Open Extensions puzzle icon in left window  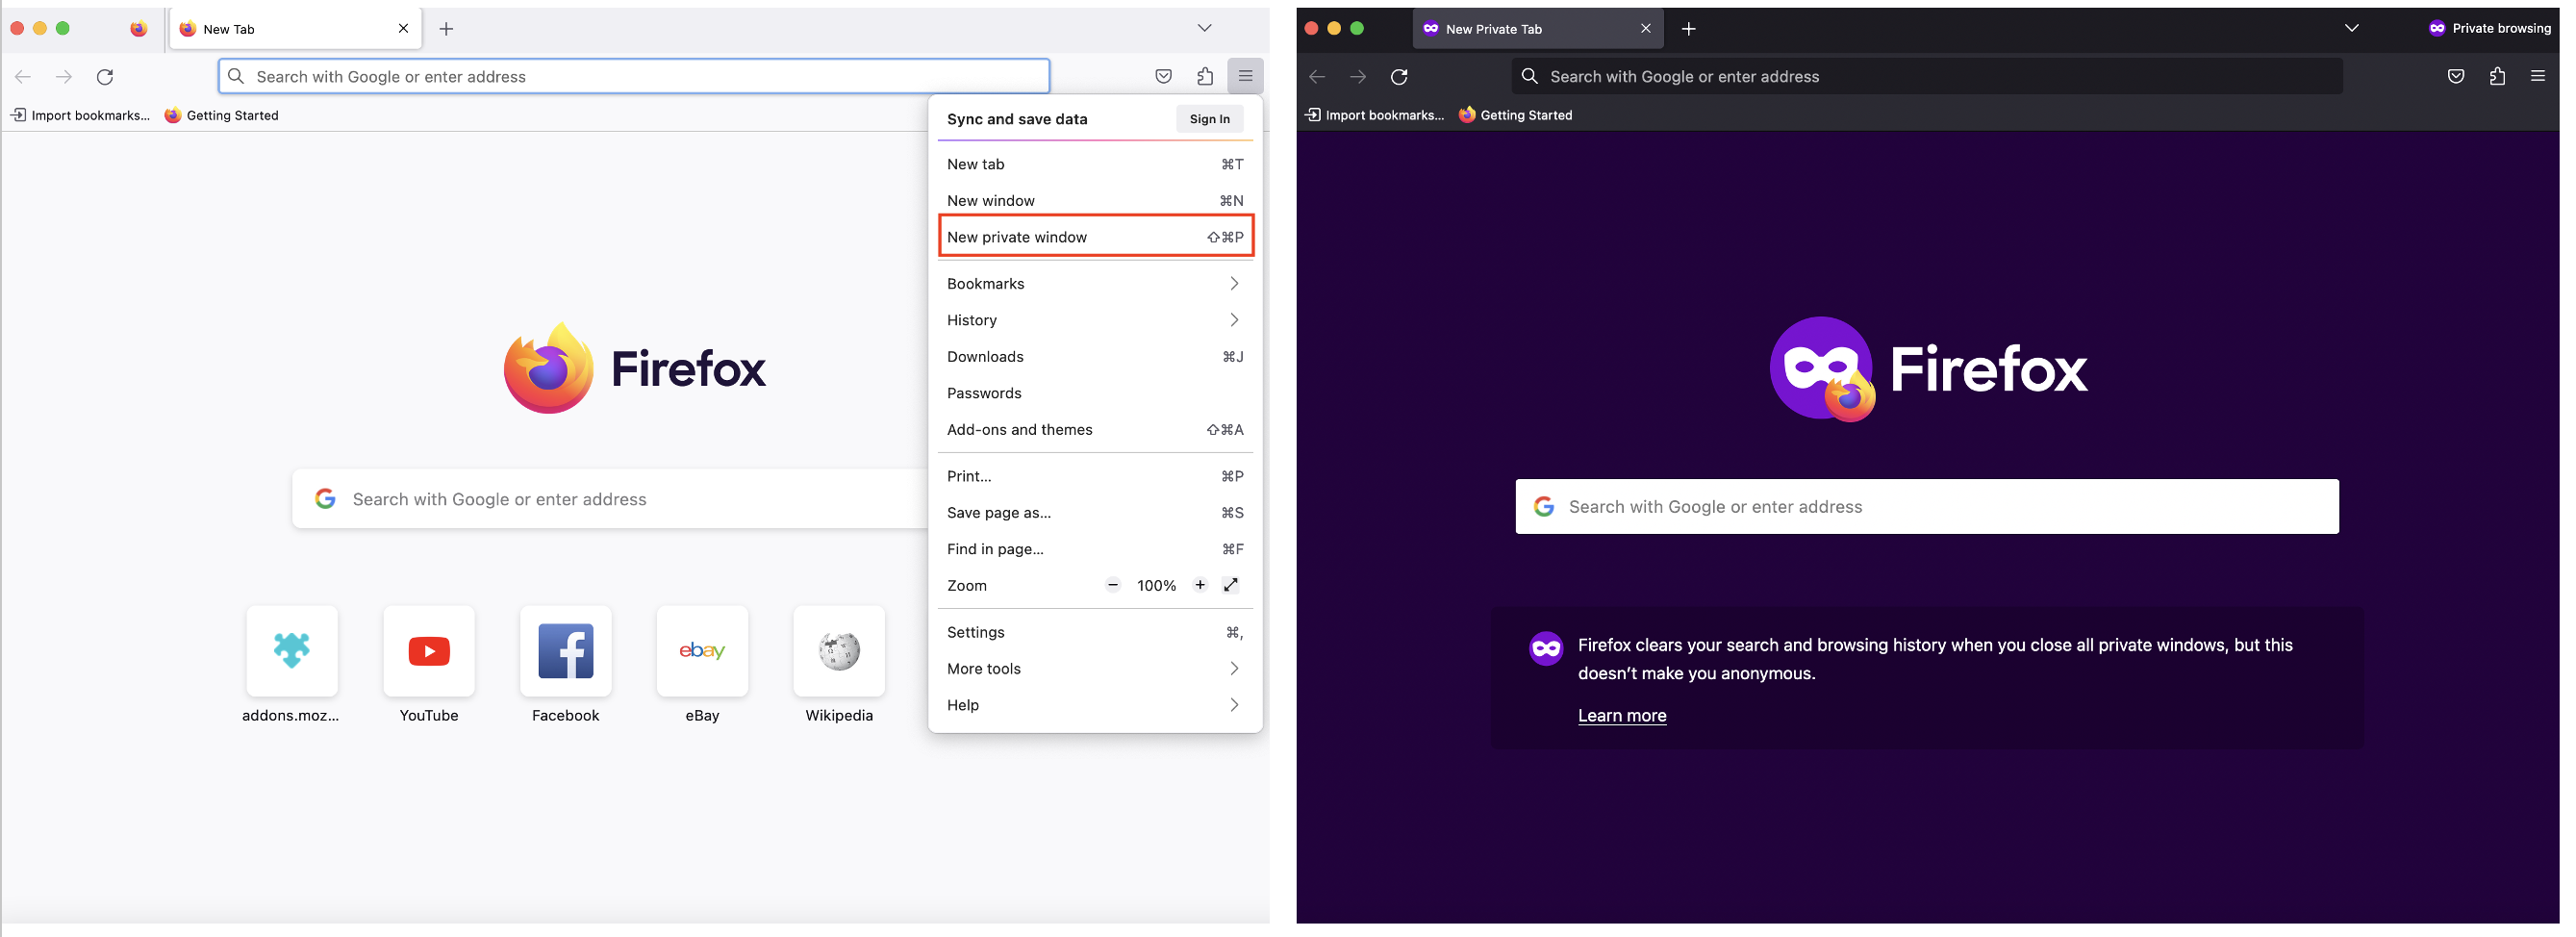(x=1205, y=77)
